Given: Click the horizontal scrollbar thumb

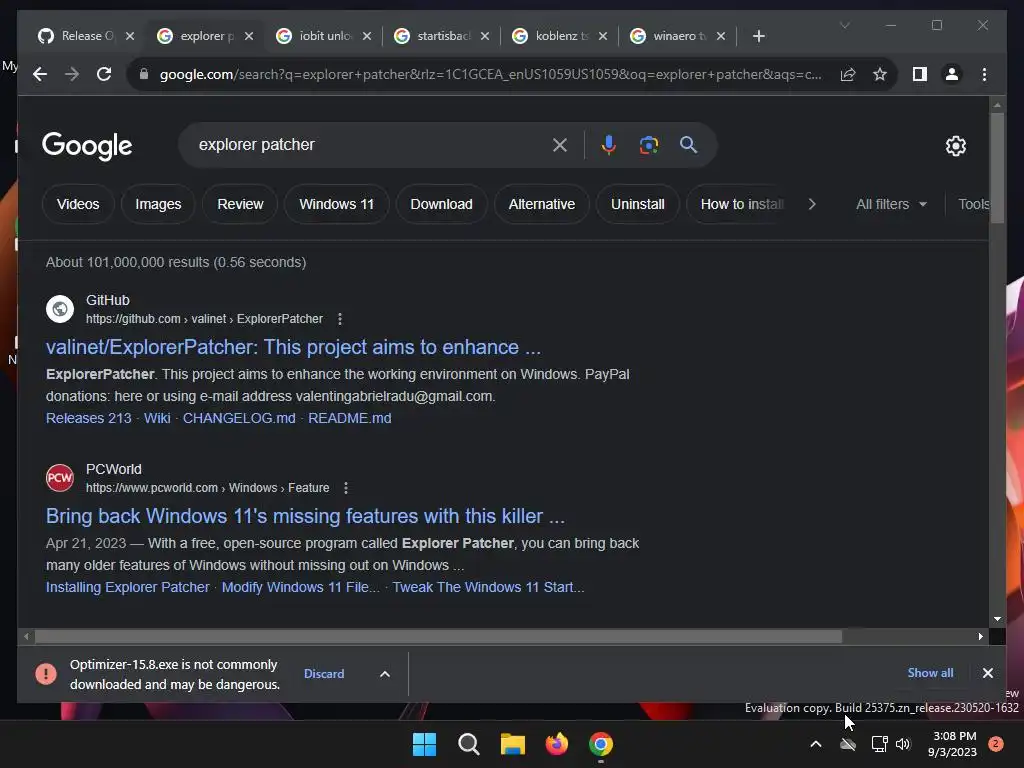Looking at the screenshot, I should pos(438,636).
